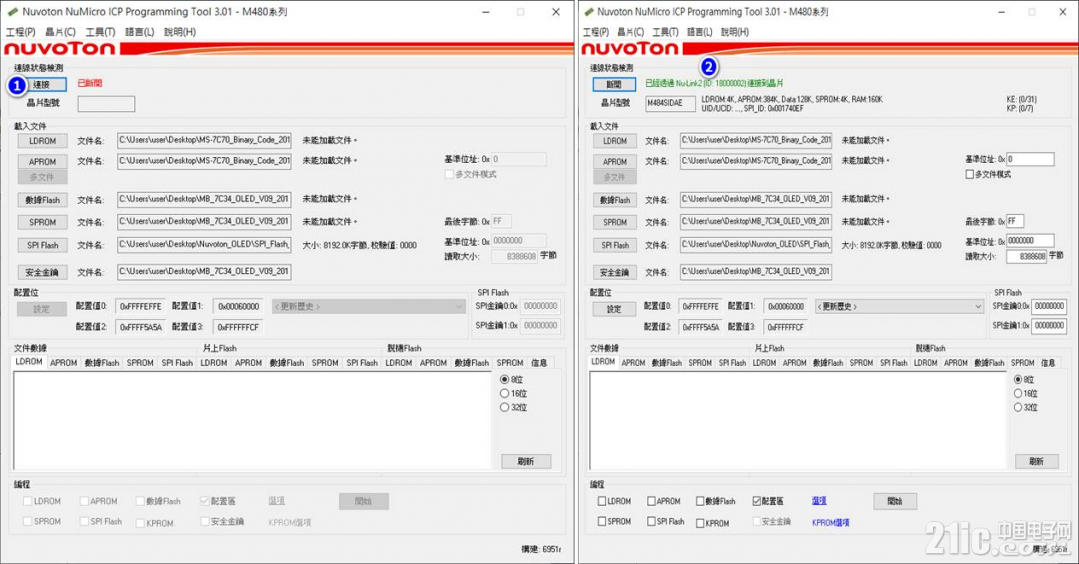Viewport: 1079px width, 564px height.
Task: Open 晶片(C) menu in left window
Action: click(x=61, y=32)
